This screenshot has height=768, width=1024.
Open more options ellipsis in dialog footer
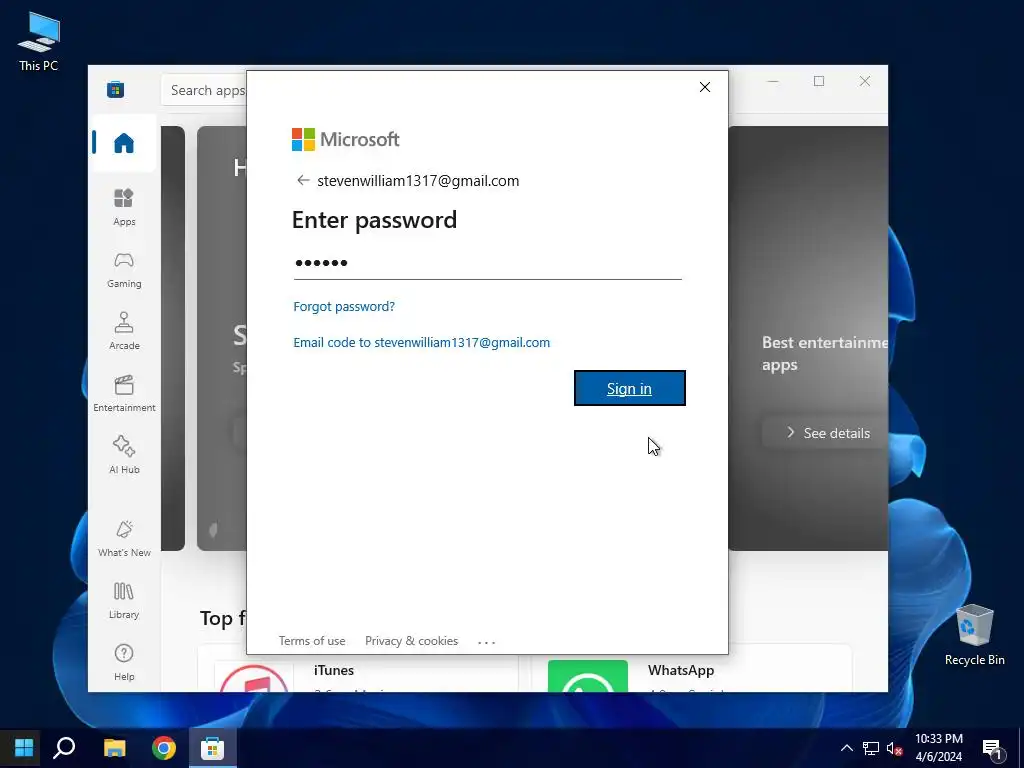tap(487, 642)
